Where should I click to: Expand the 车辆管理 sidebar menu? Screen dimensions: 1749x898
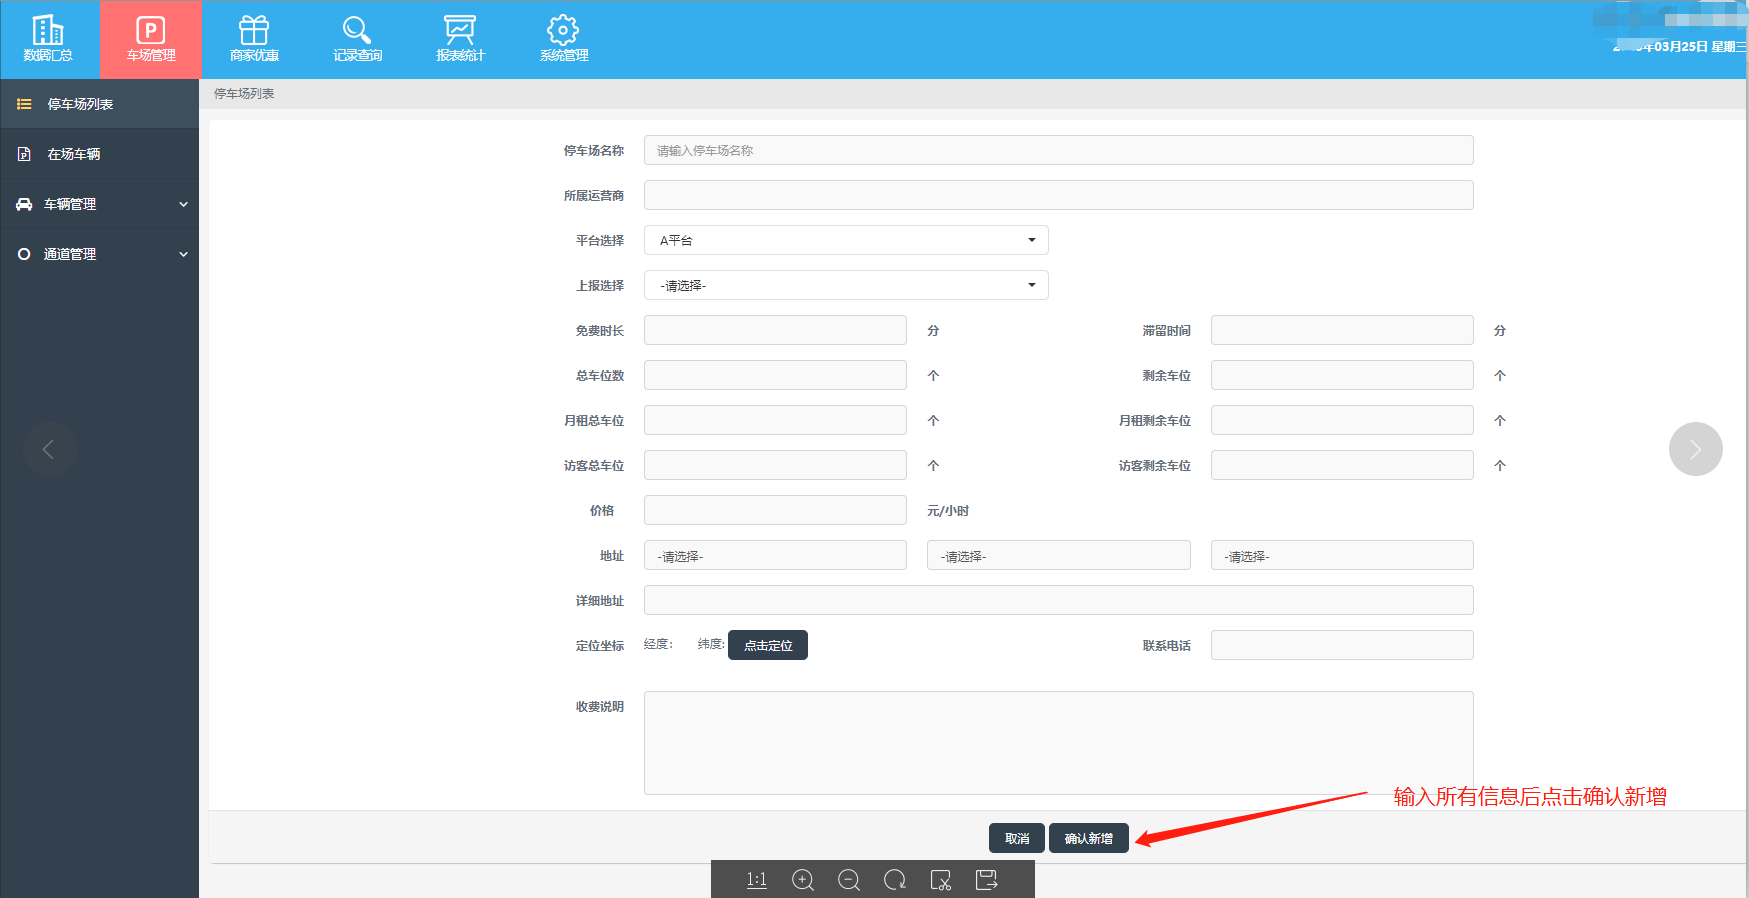pyautogui.click(x=100, y=204)
